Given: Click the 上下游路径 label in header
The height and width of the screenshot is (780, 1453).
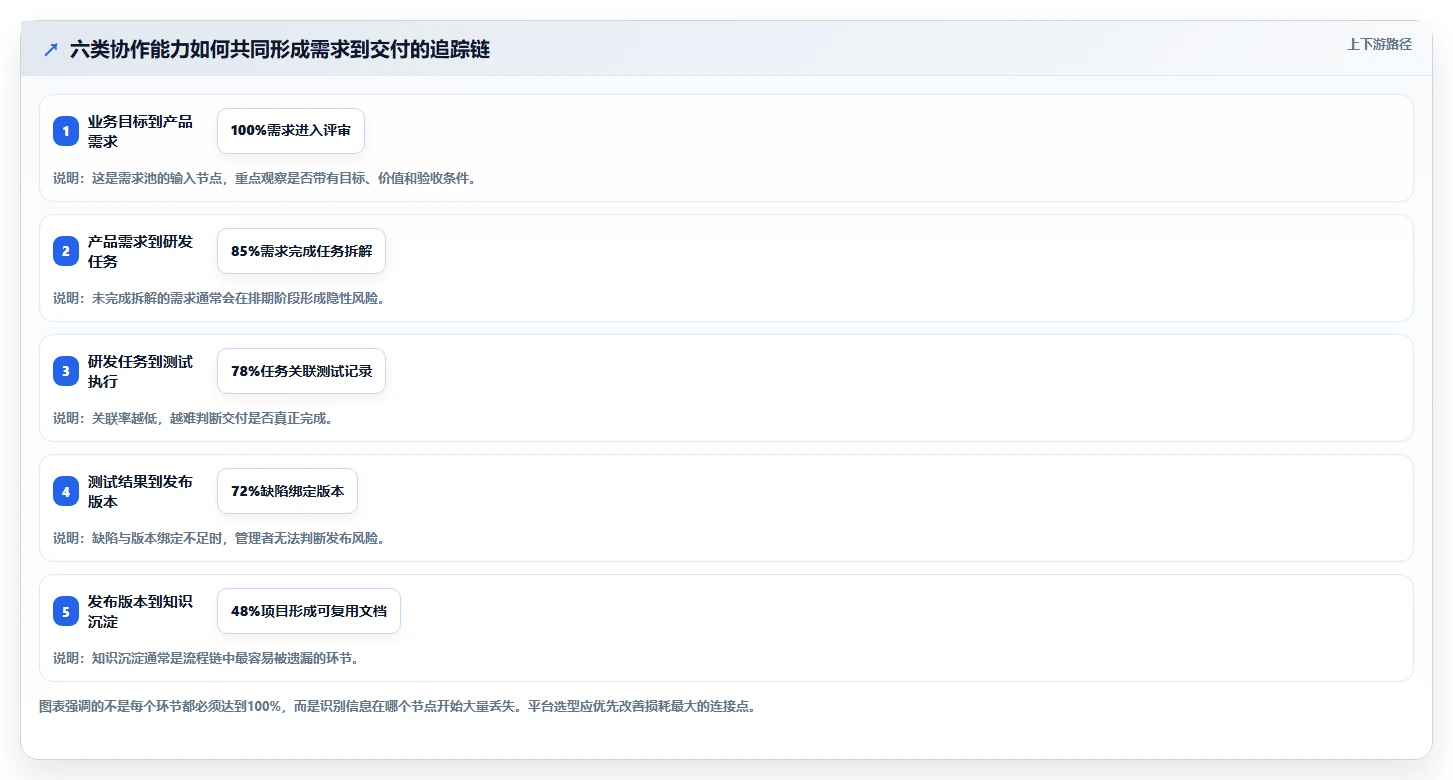Looking at the screenshot, I should [x=1379, y=44].
